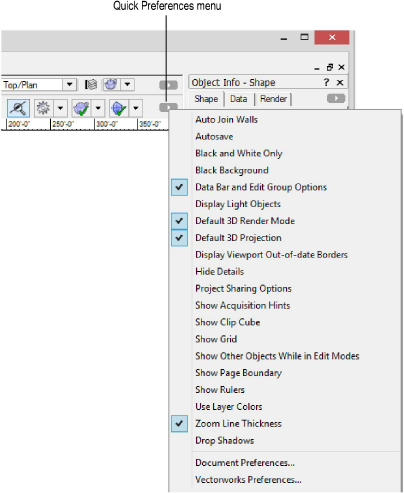Viewport: 404px width, 493px height.
Task: Open dropdown beside teapot check icon
Action: (x=98, y=108)
